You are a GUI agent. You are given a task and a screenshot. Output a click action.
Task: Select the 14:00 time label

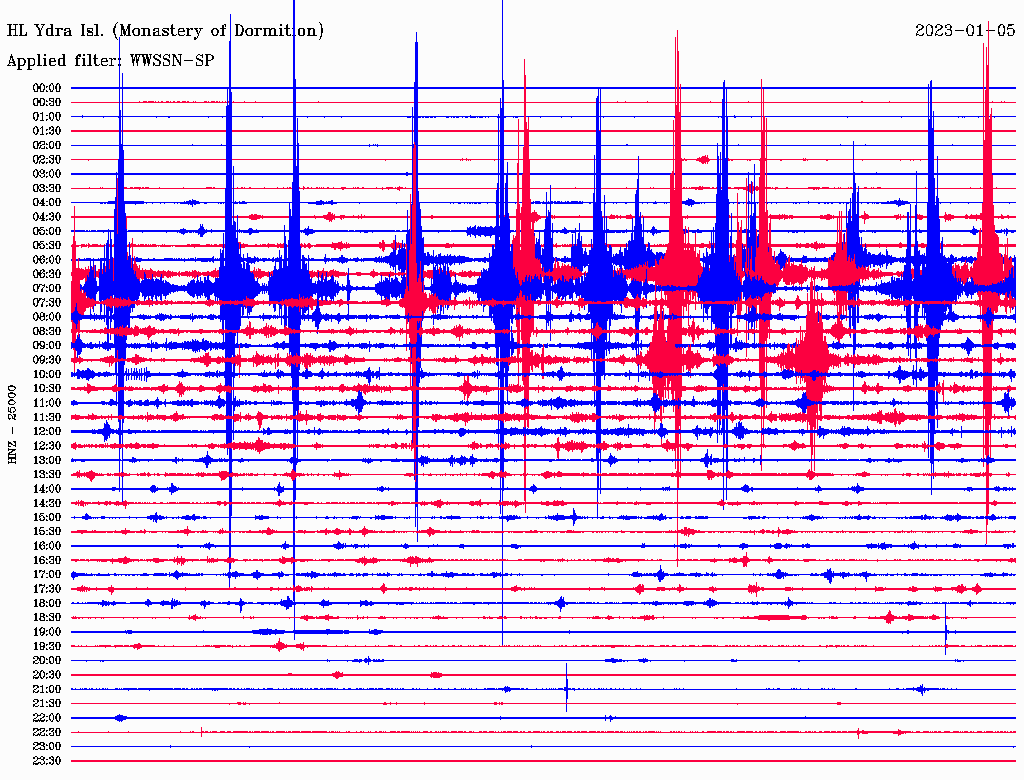[x=47, y=489]
